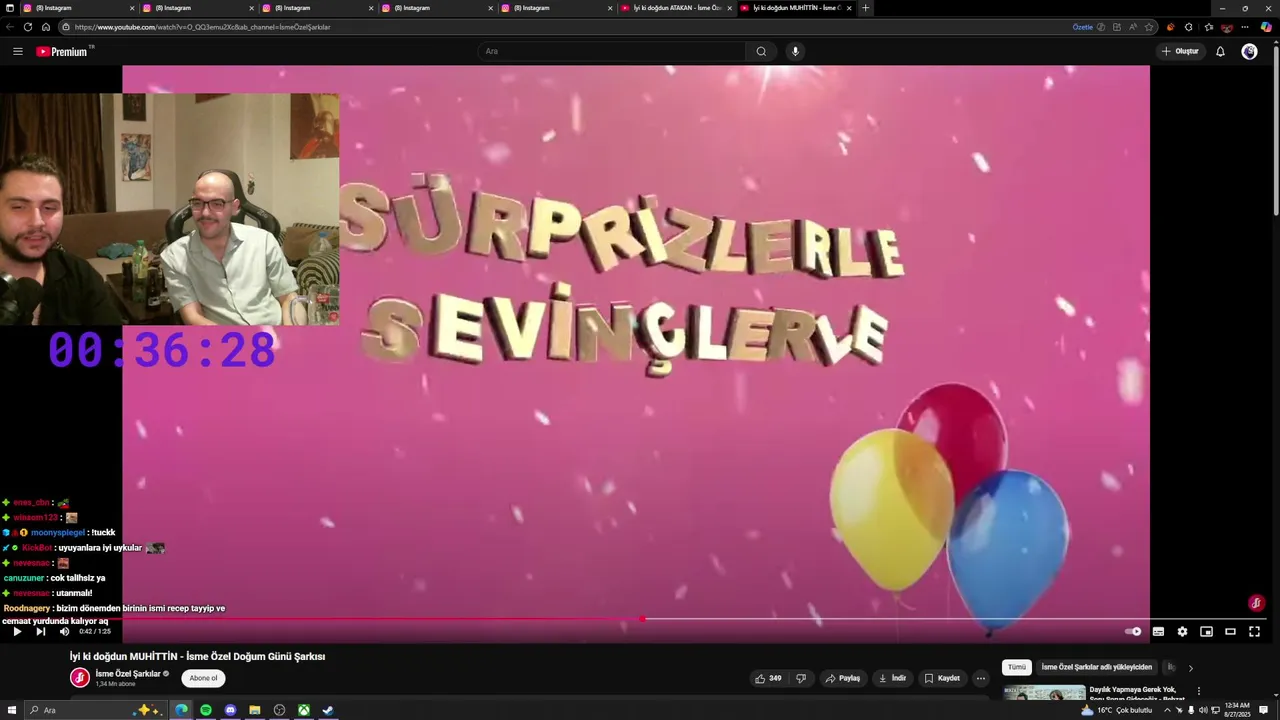Subscribe with the Abone ol button

203,678
